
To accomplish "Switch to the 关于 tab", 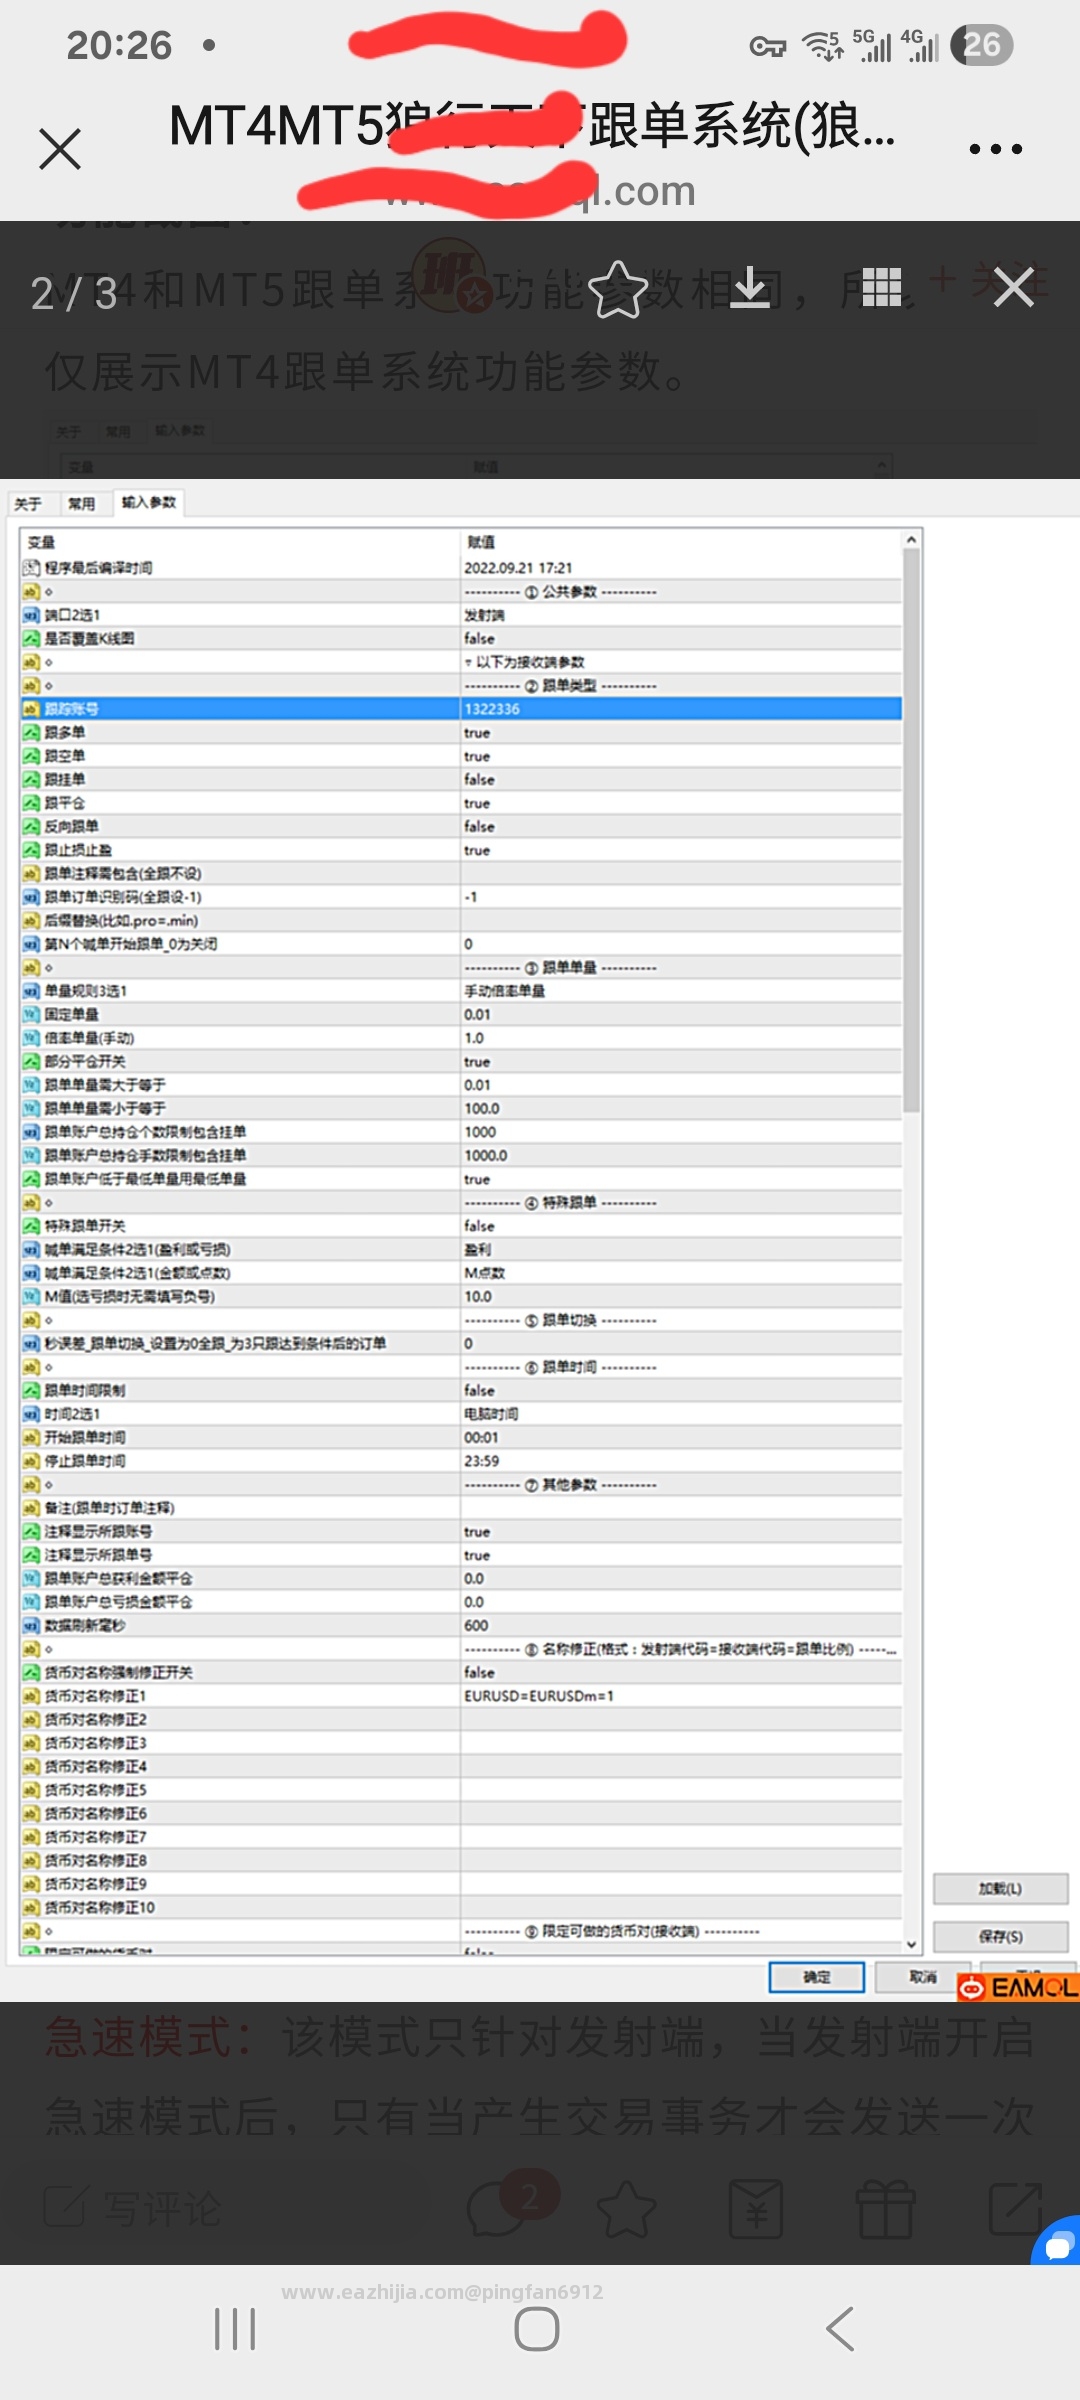I will pyautogui.click(x=28, y=503).
